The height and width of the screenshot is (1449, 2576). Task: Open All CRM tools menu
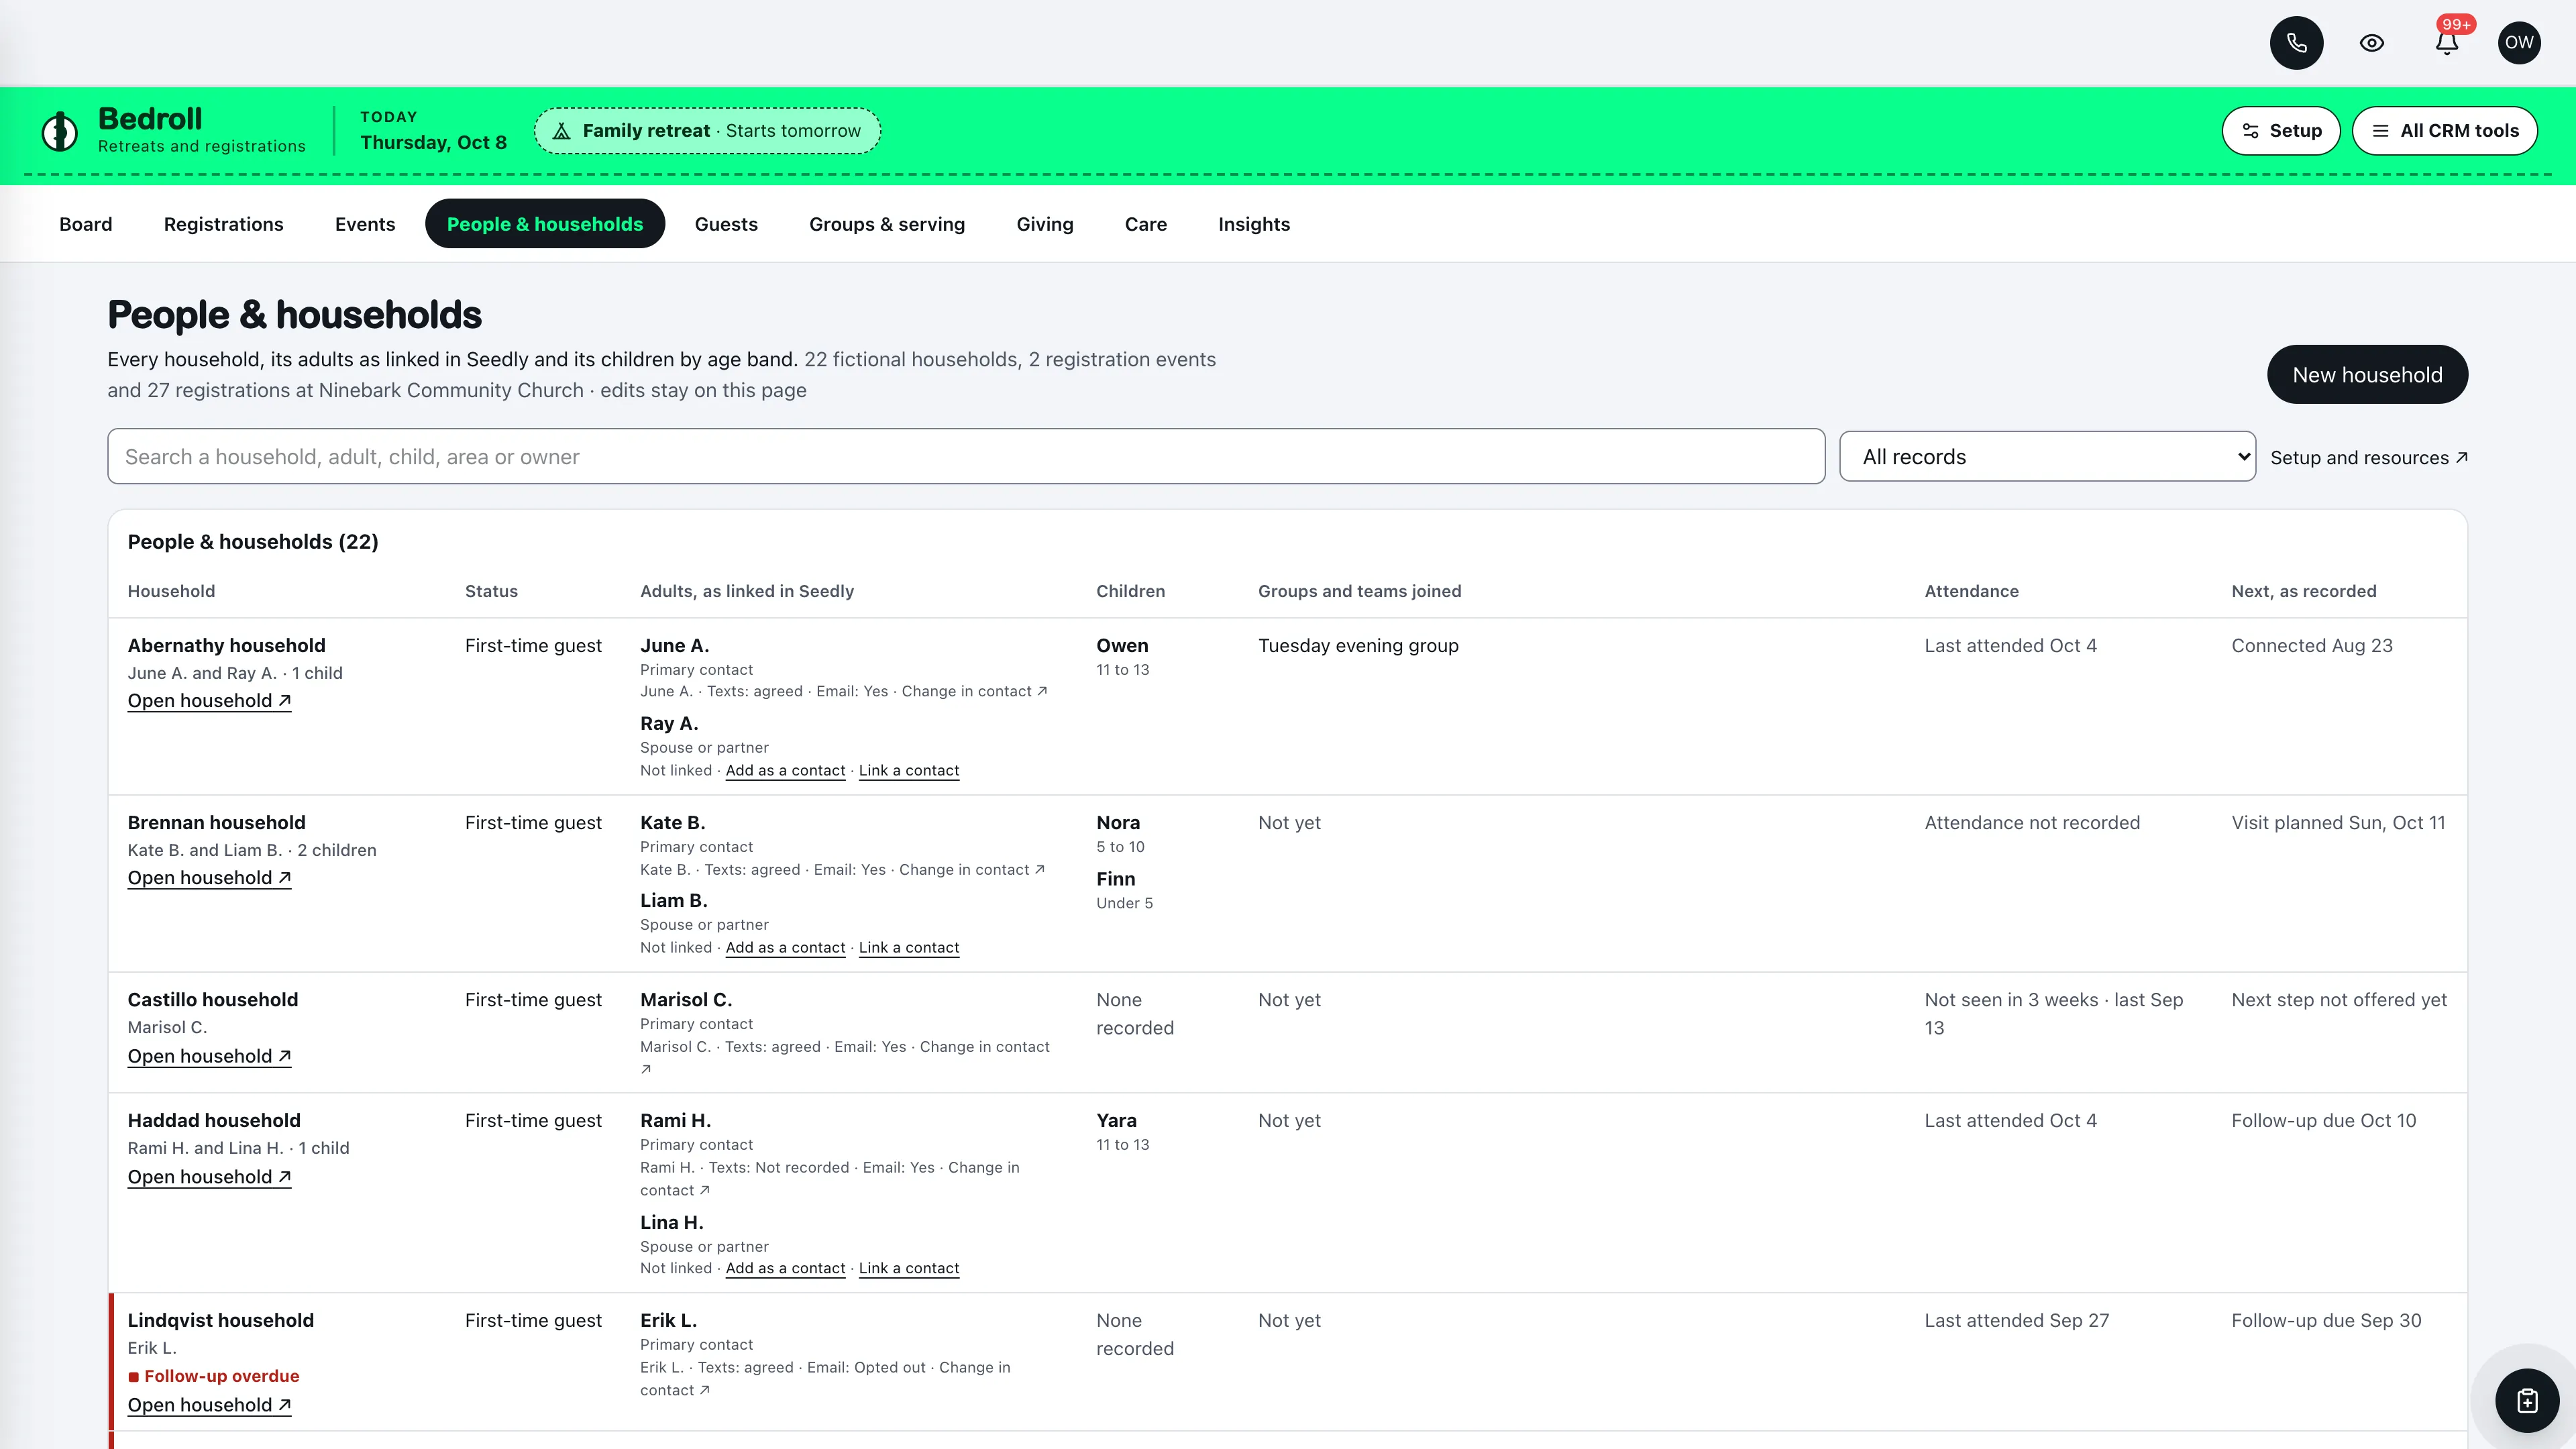[x=2445, y=131]
